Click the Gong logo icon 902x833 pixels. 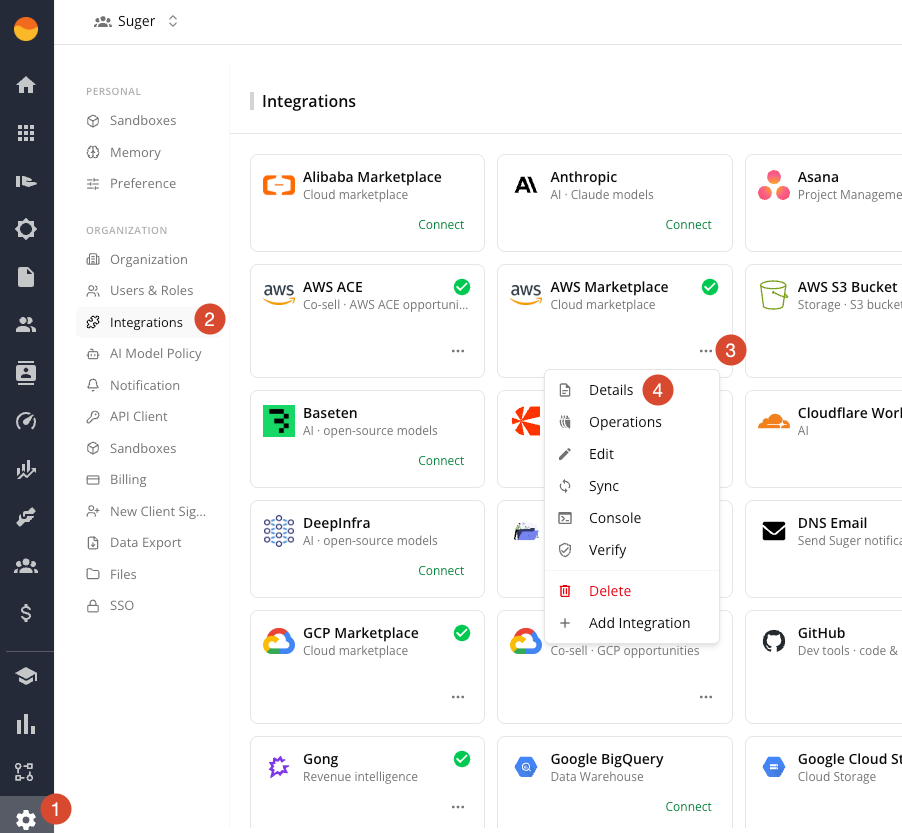(279, 766)
